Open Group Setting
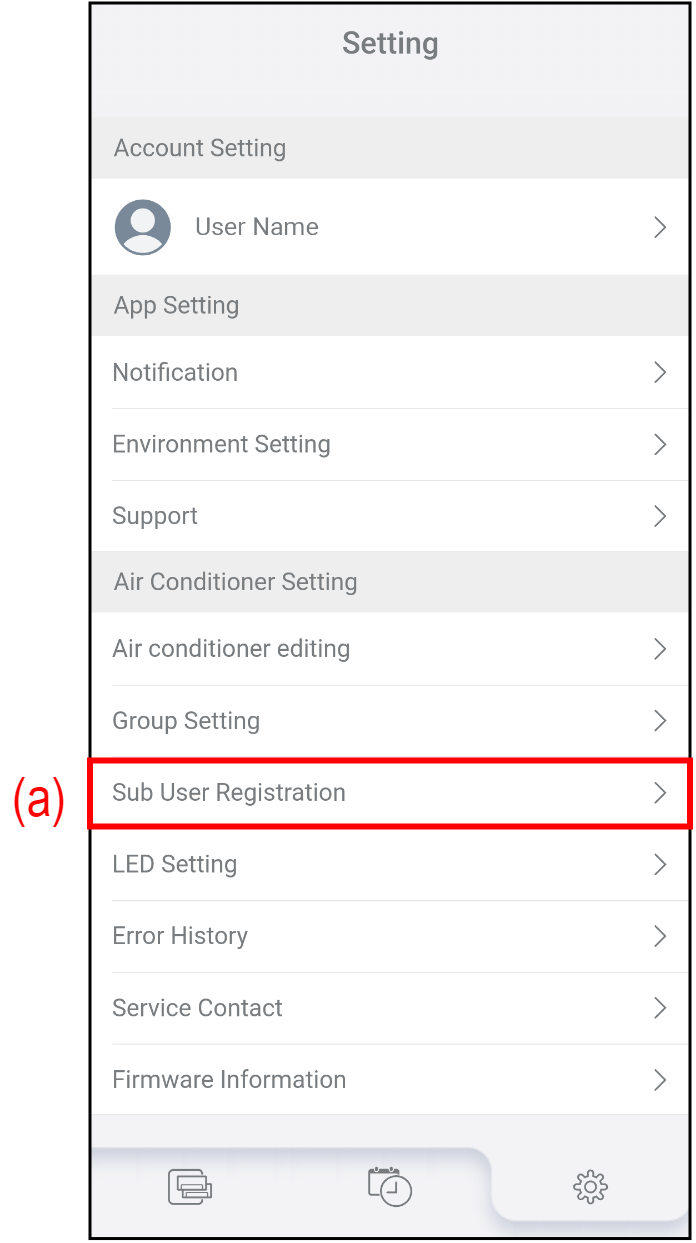The width and height of the screenshot is (696, 1243). pos(186,721)
